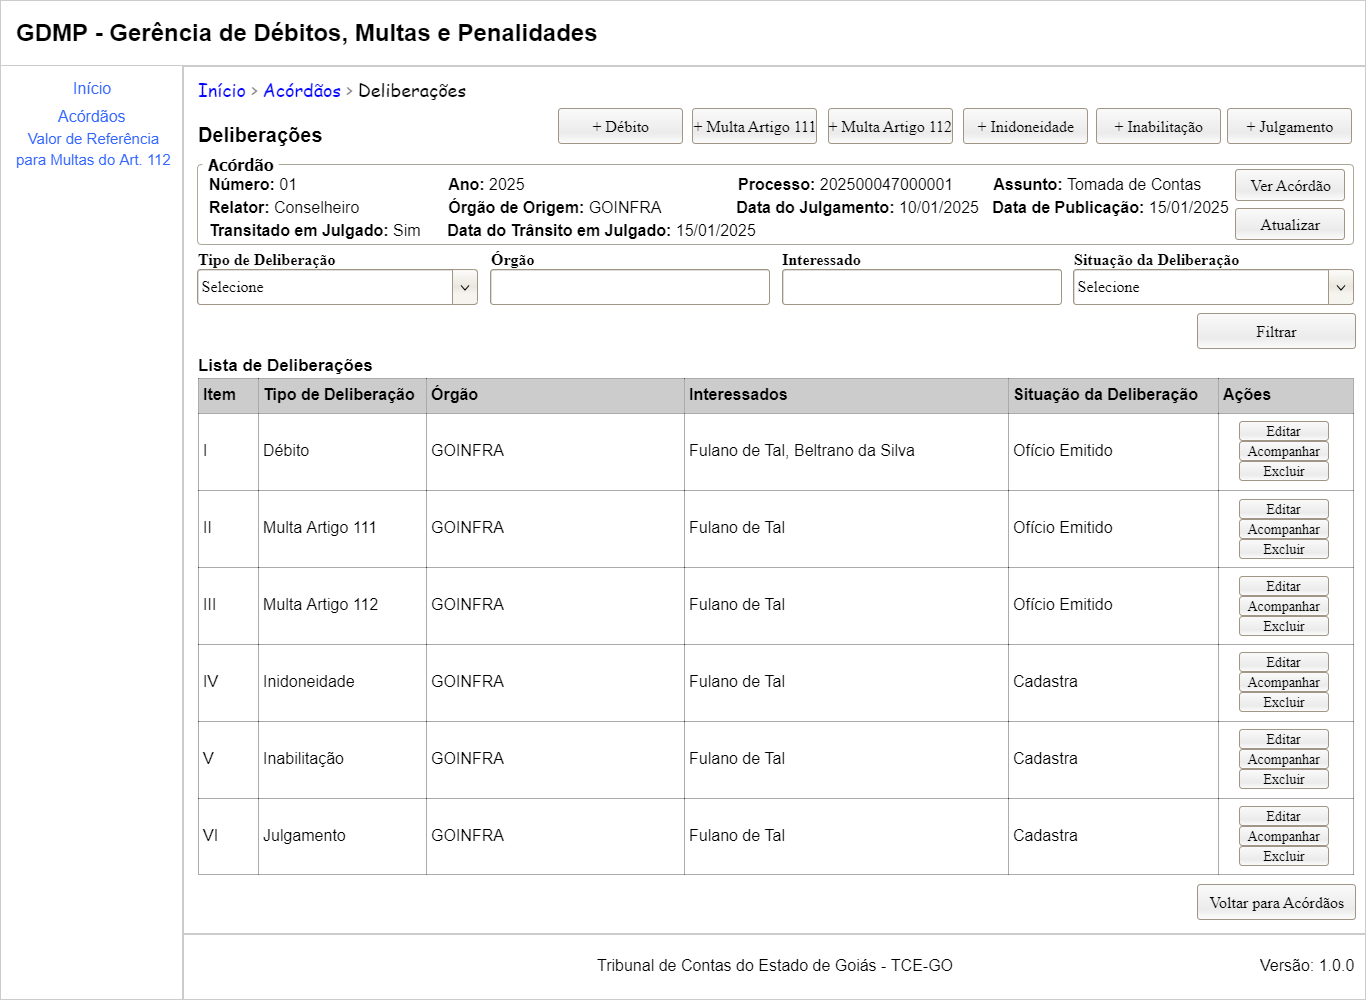Open the Situação da Deliberação dropdown
Screen dimensions: 1366x1000
click(x=1213, y=288)
